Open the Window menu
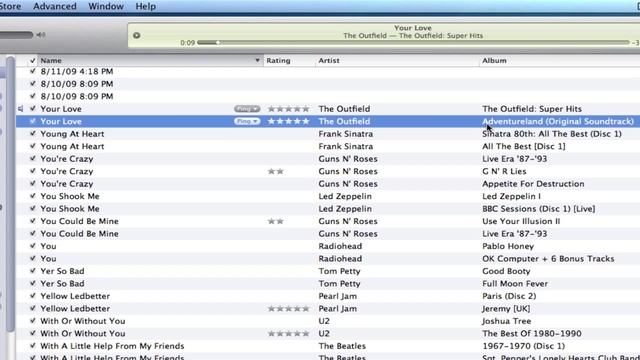 tap(106, 6)
